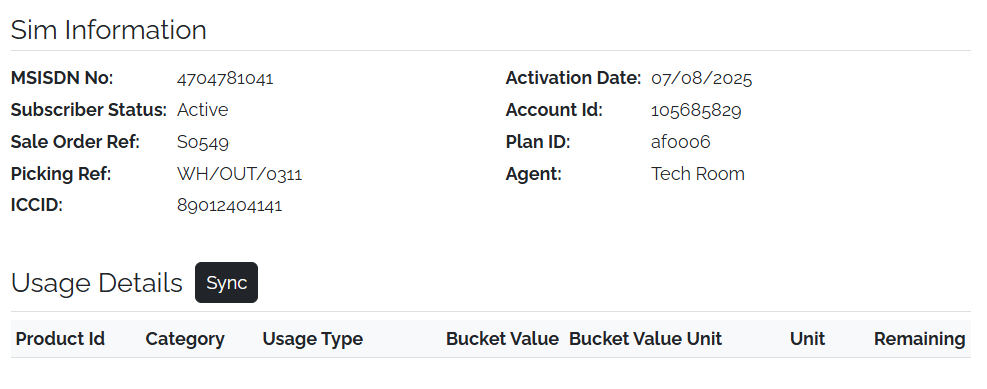This screenshot has width=987, height=389.
Task: Sort by Product Id column header
Action: point(60,339)
